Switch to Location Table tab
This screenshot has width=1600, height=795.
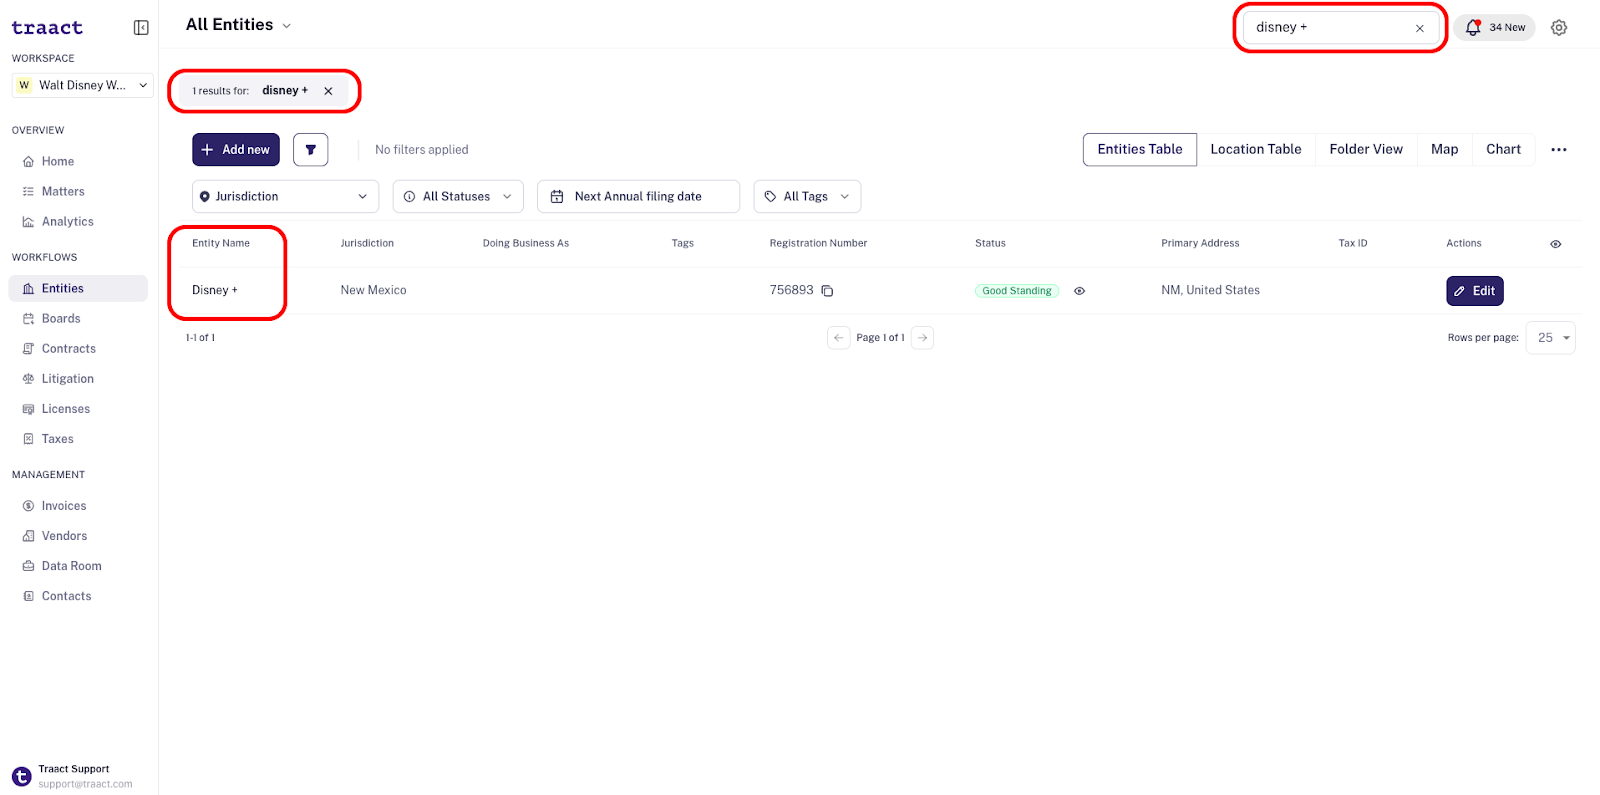click(x=1256, y=150)
